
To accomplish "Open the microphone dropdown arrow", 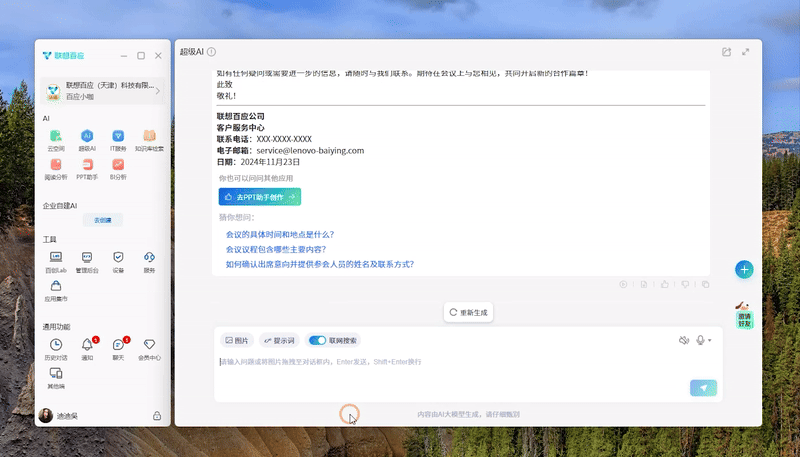I will click(x=710, y=340).
